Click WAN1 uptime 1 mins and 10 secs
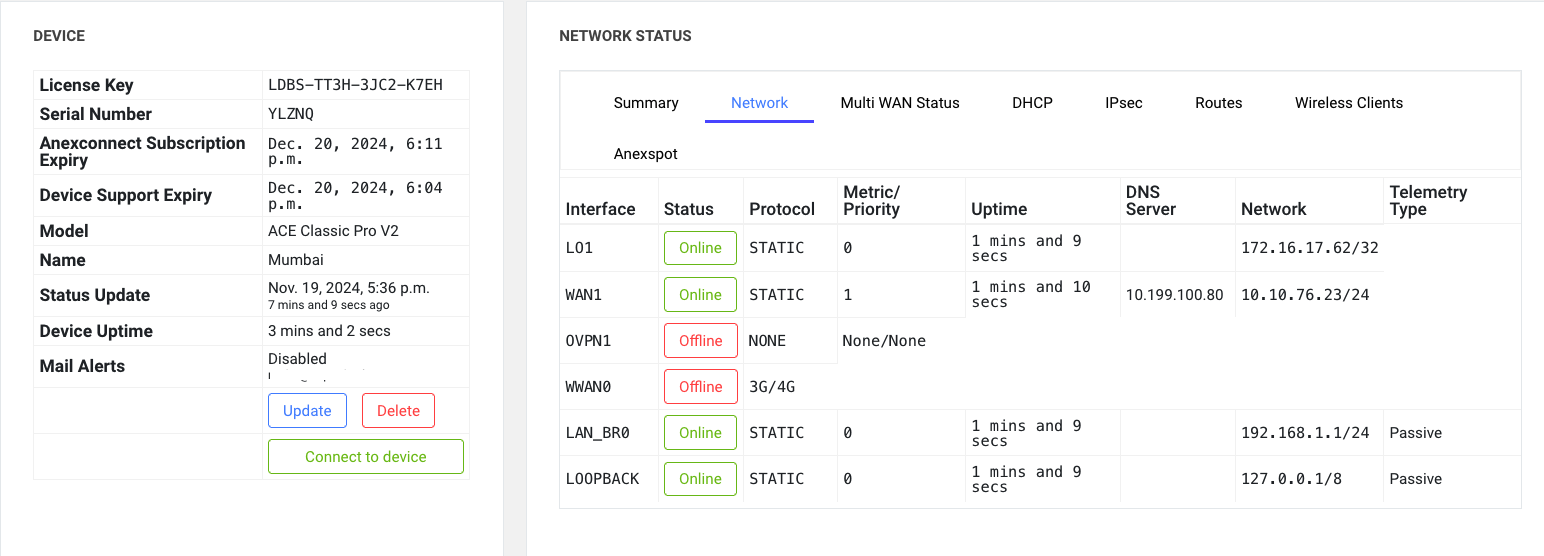1544x556 pixels. click(x=1031, y=295)
